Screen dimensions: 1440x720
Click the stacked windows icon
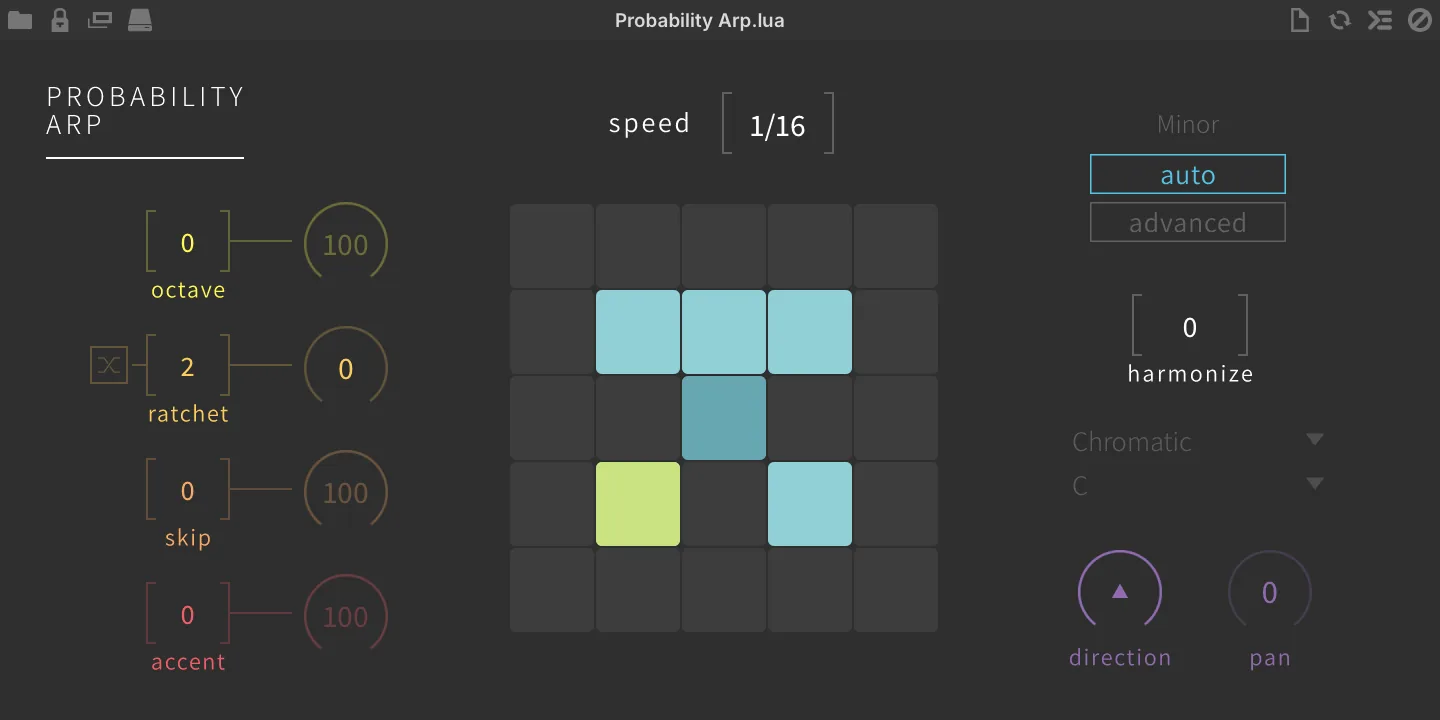(100, 20)
